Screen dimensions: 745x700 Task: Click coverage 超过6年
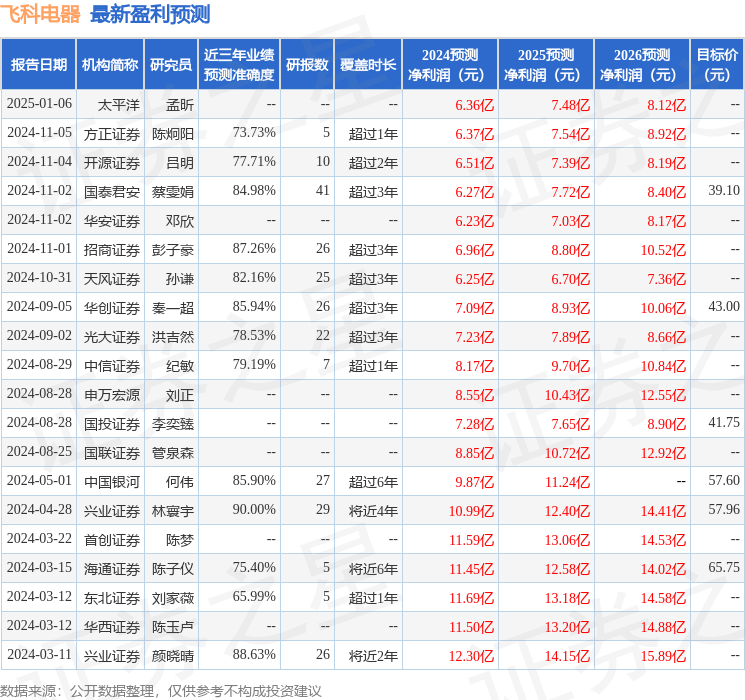click(373, 482)
